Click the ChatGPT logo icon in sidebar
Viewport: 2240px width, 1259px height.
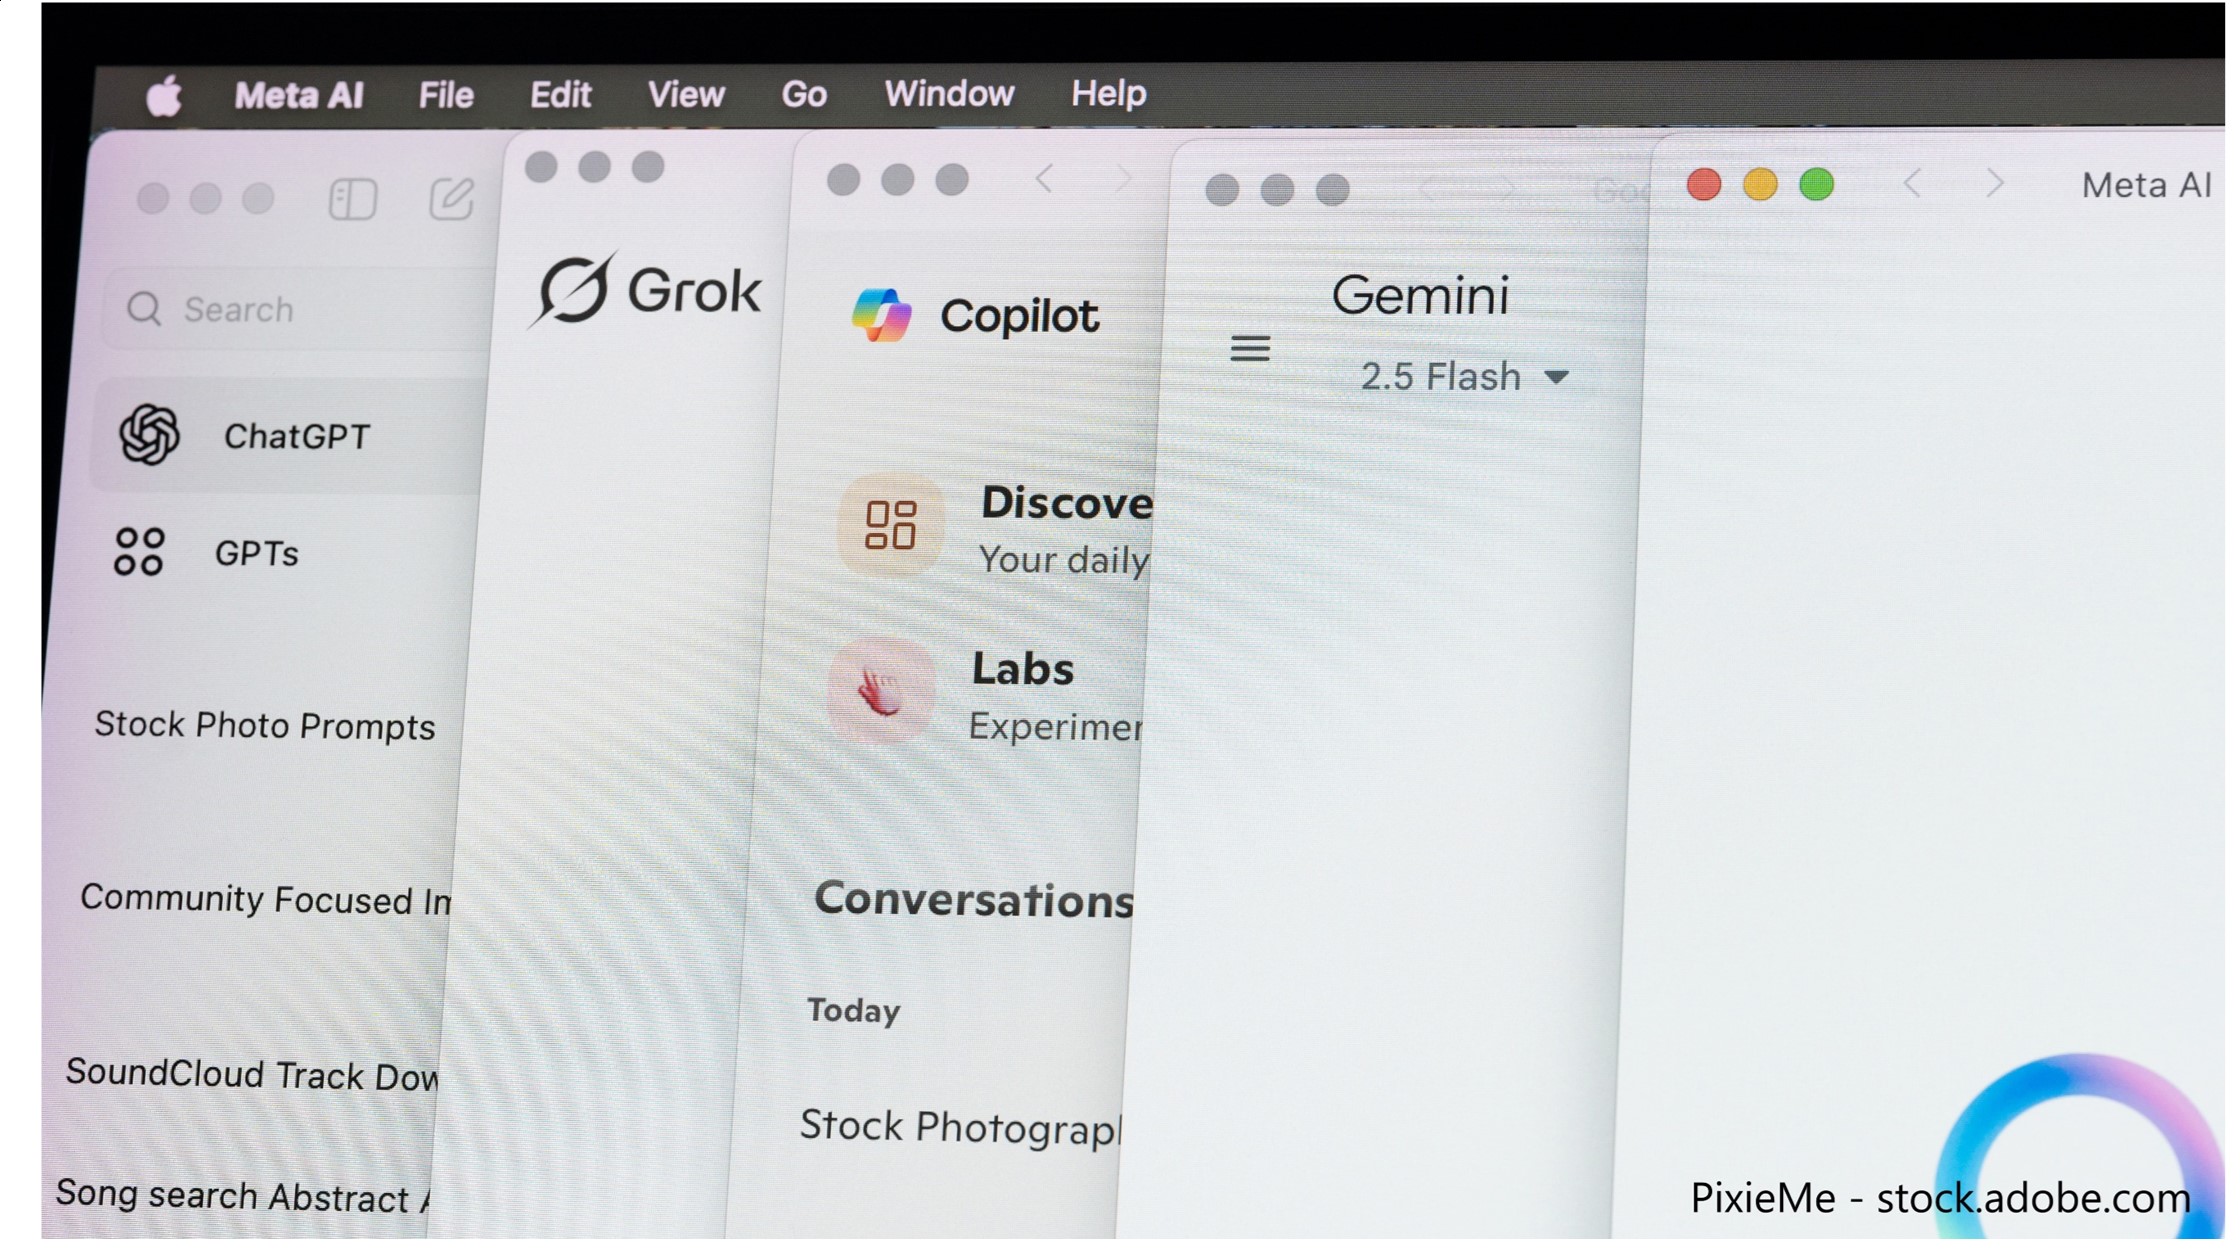pos(150,435)
